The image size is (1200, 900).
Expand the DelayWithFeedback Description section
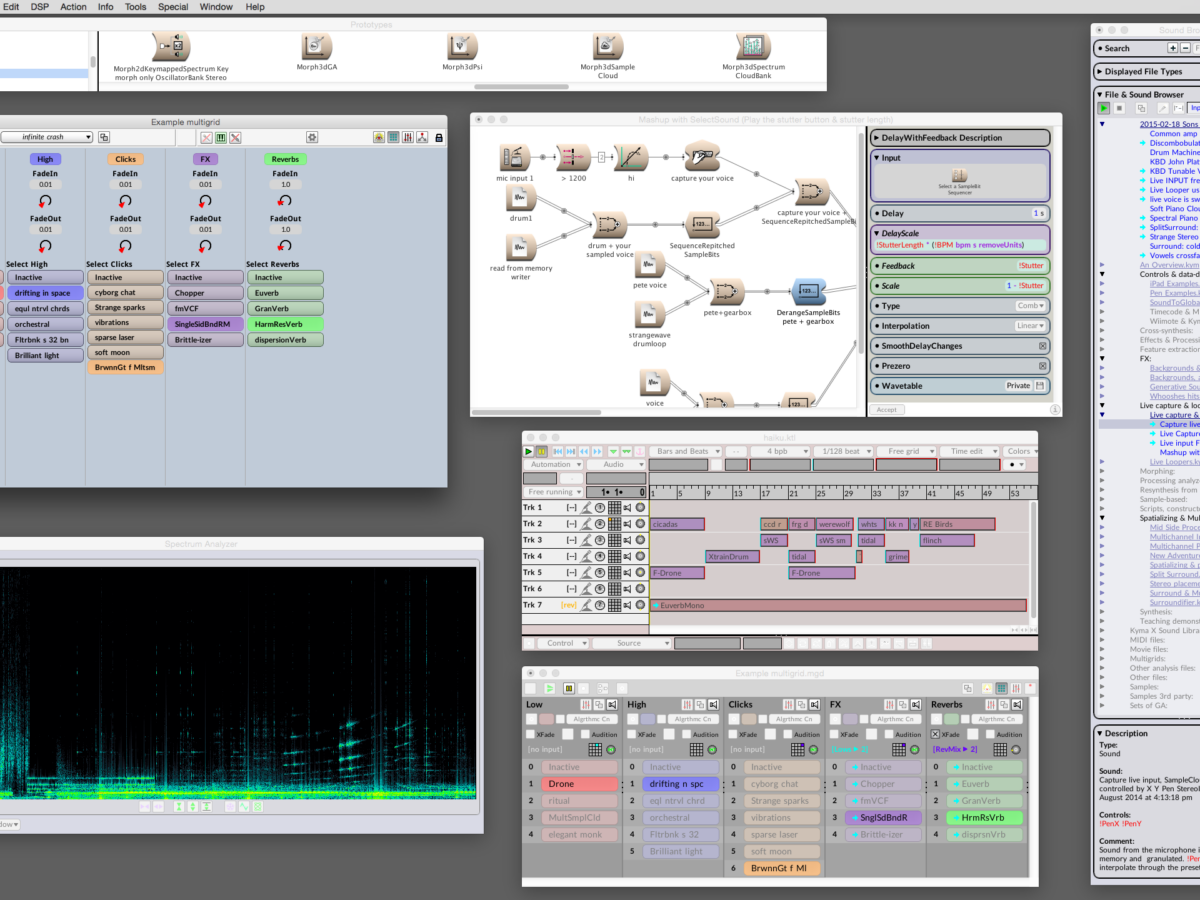tap(877, 138)
